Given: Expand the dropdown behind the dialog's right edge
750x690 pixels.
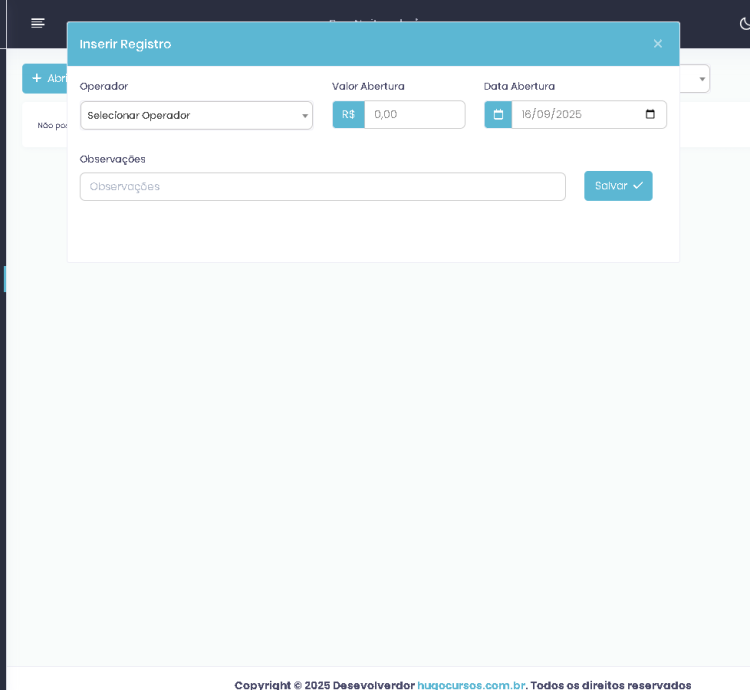Looking at the screenshot, I should point(701,79).
